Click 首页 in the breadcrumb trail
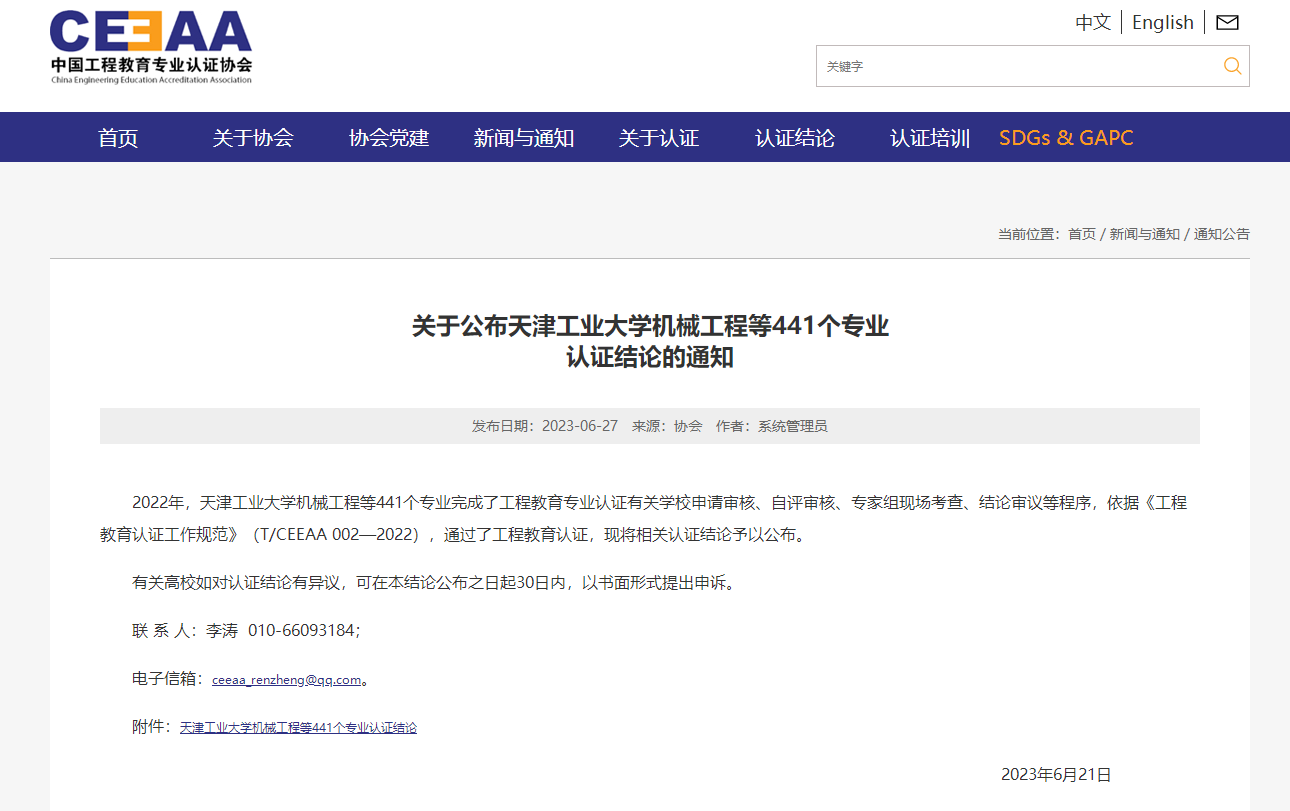 tap(1082, 234)
